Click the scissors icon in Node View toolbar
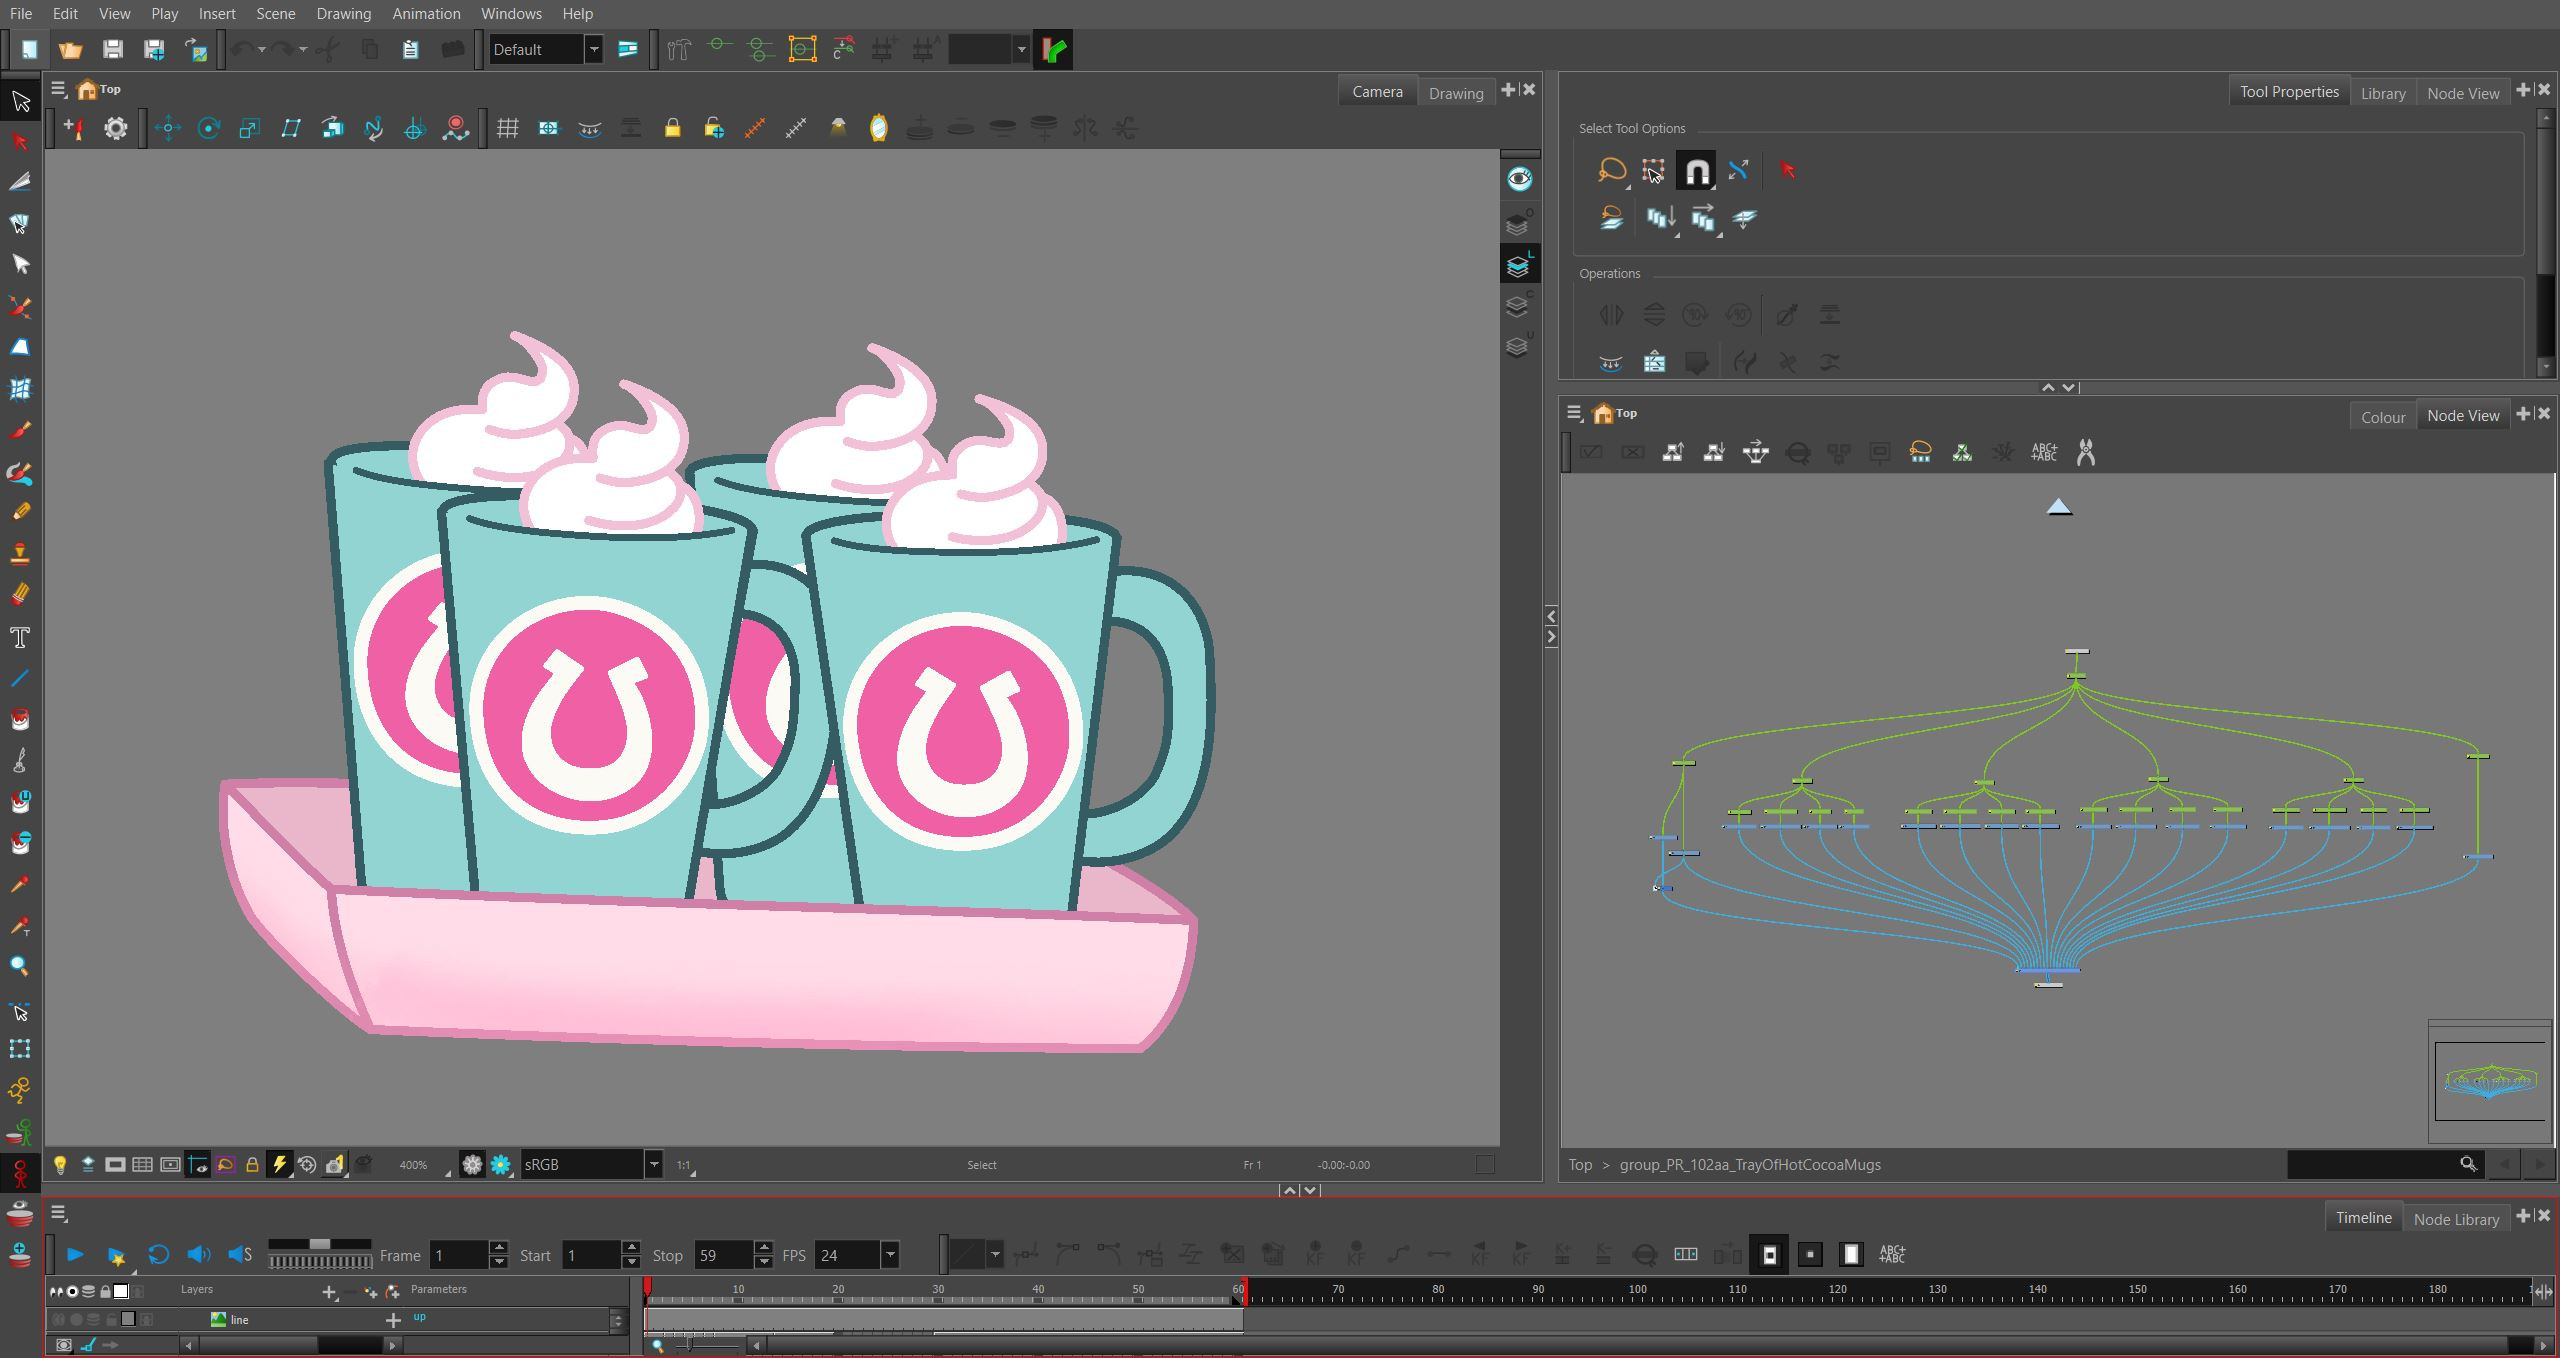 [x=2086, y=453]
